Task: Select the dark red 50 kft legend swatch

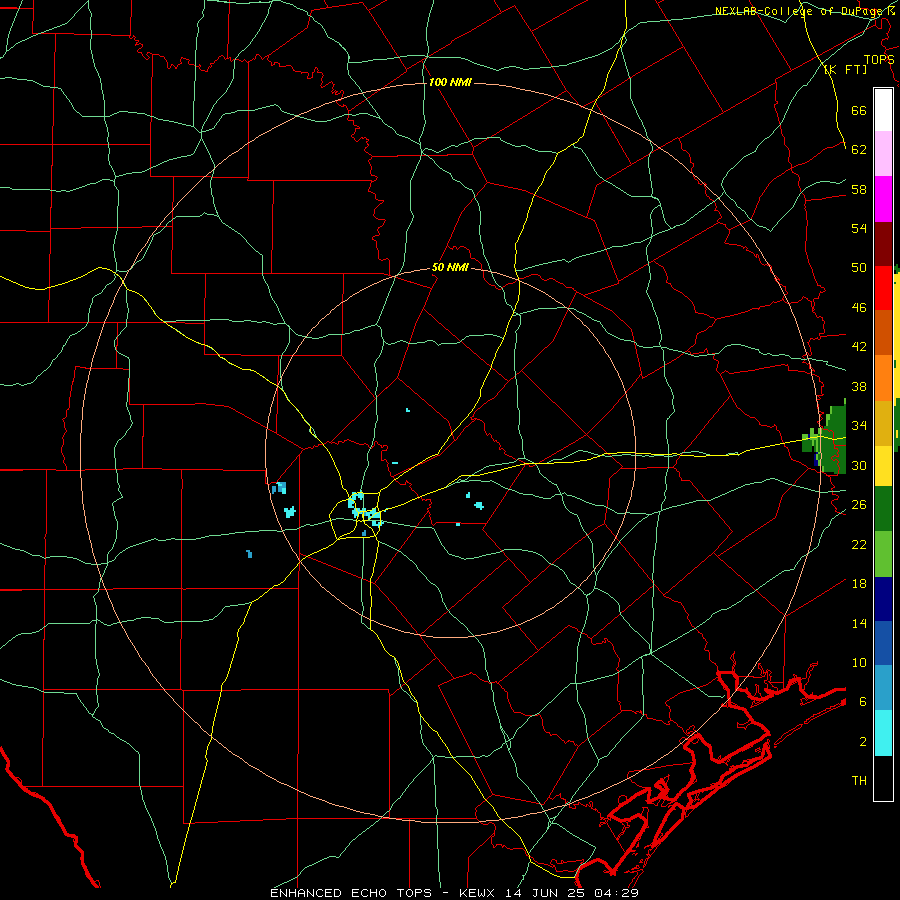Action: pyautogui.click(x=883, y=243)
